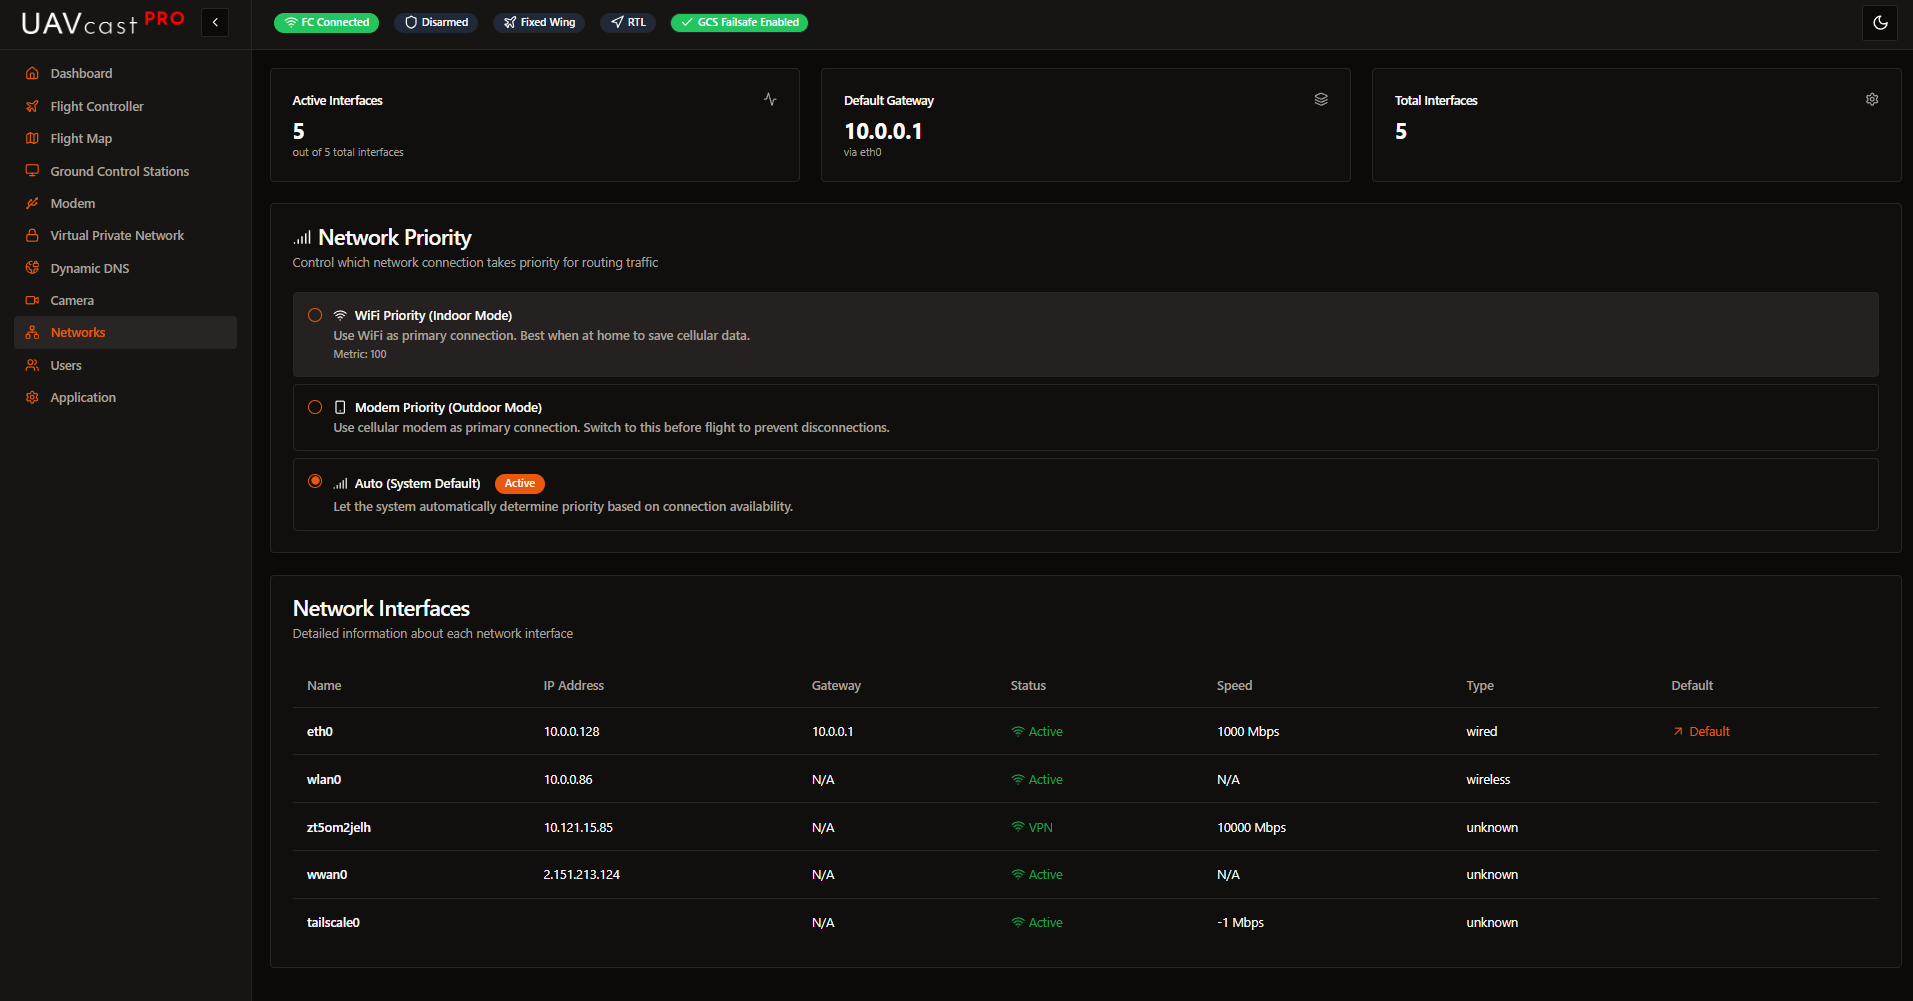Image resolution: width=1913 pixels, height=1001 pixels.
Task: Click the Camera icon in sidebar
Action: point(32,301)
